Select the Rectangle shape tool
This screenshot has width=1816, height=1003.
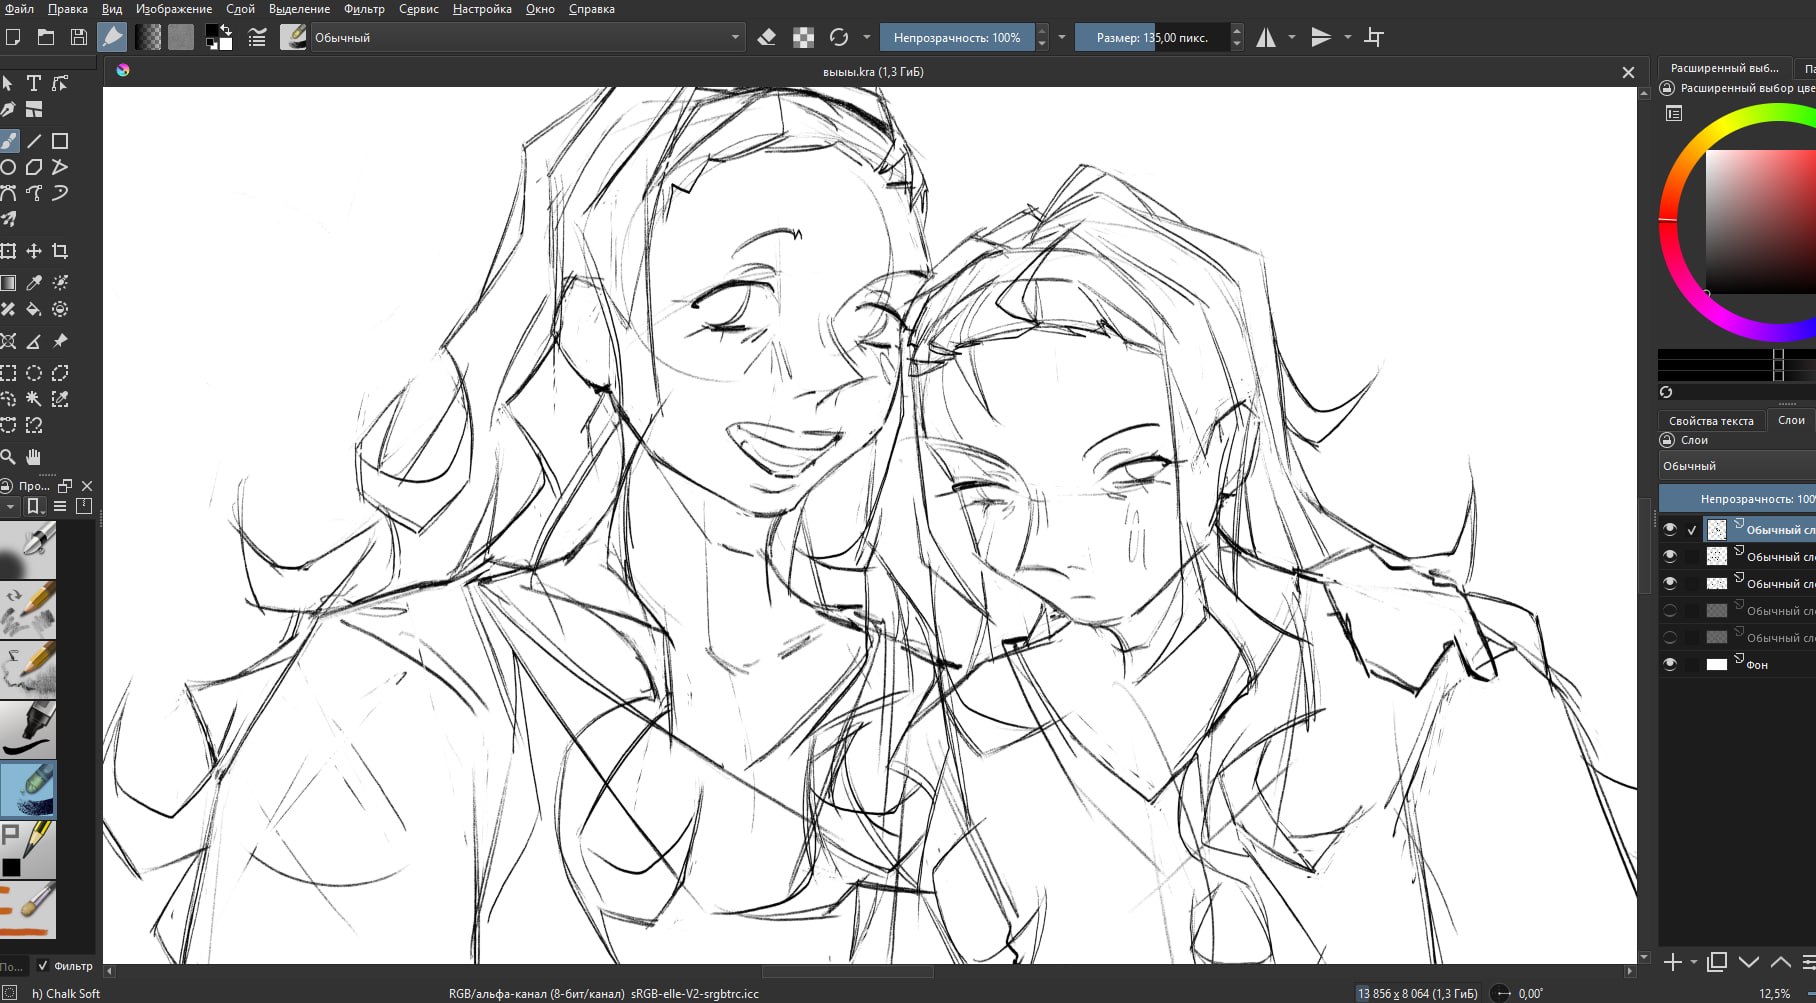pyautogui.click(x=60, y=141)
